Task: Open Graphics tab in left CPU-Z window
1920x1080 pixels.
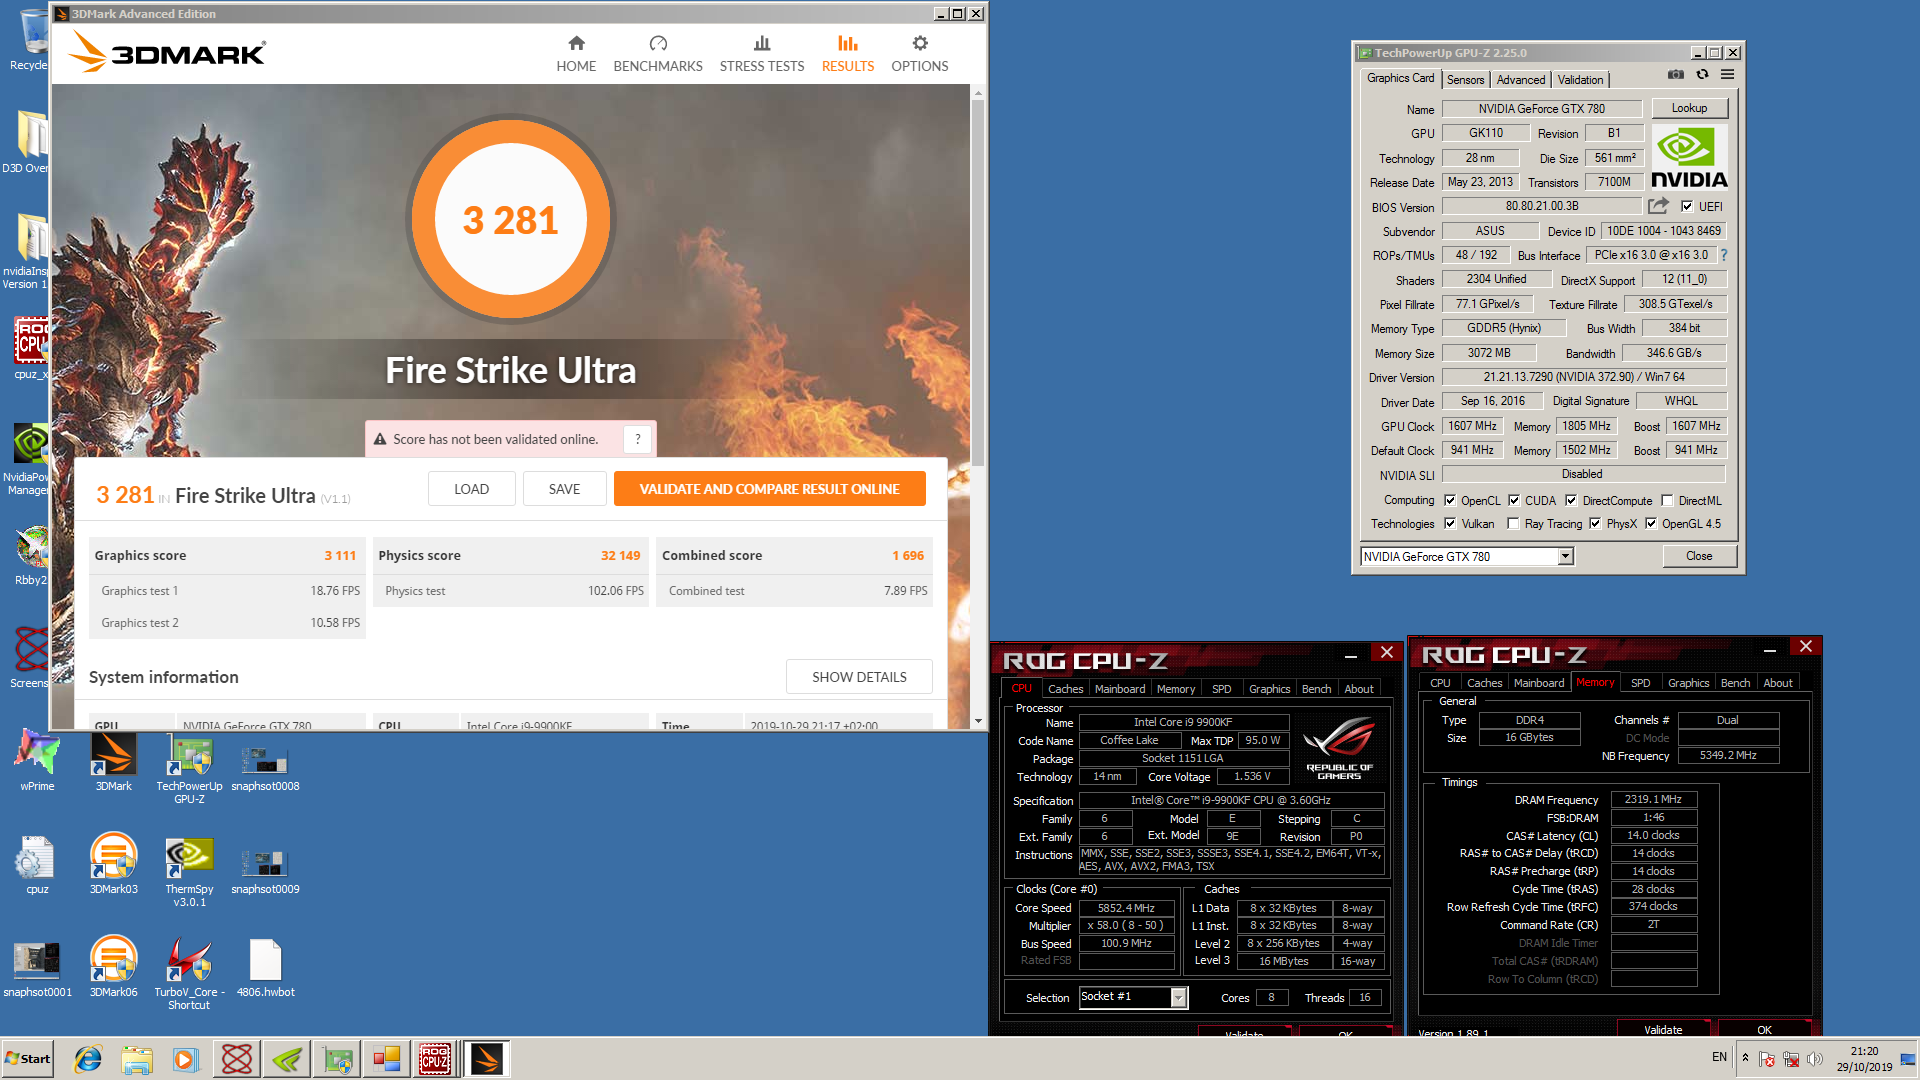Action: (x=1269, y=689)
